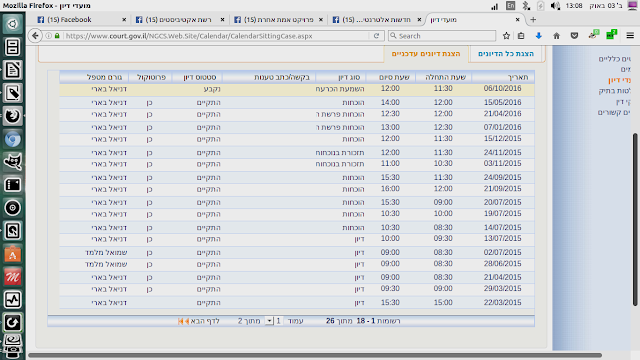The height and width of the screenshot is (360, 640).
Task: Open the page number dropdown in pager
Action: (269, 321)
